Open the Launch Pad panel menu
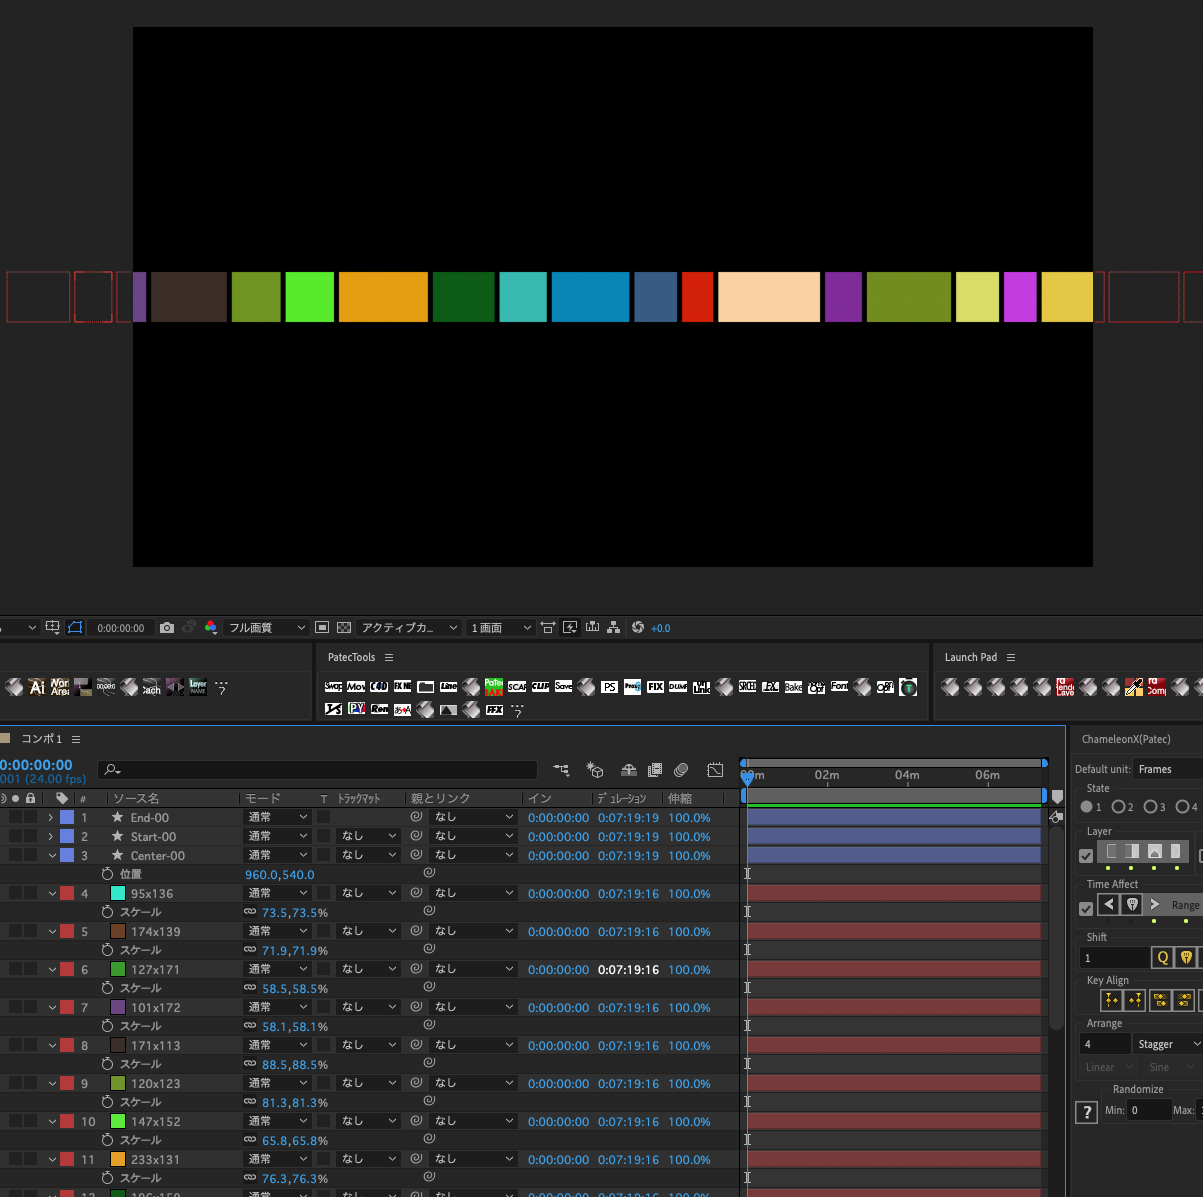Screen dimensions: 1203x1197 coord(1011,657)
